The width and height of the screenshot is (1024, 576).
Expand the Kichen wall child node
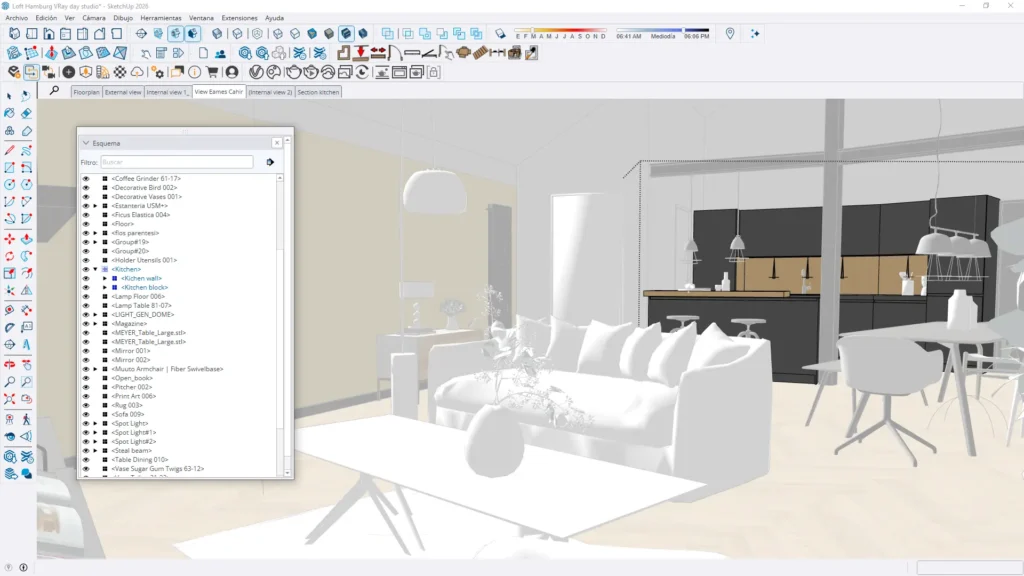105,278
